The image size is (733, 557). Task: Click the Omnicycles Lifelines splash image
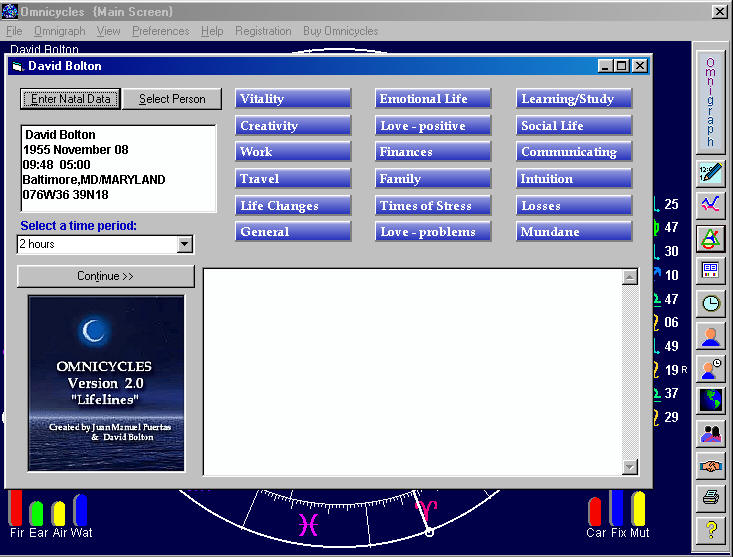(106, 382)
